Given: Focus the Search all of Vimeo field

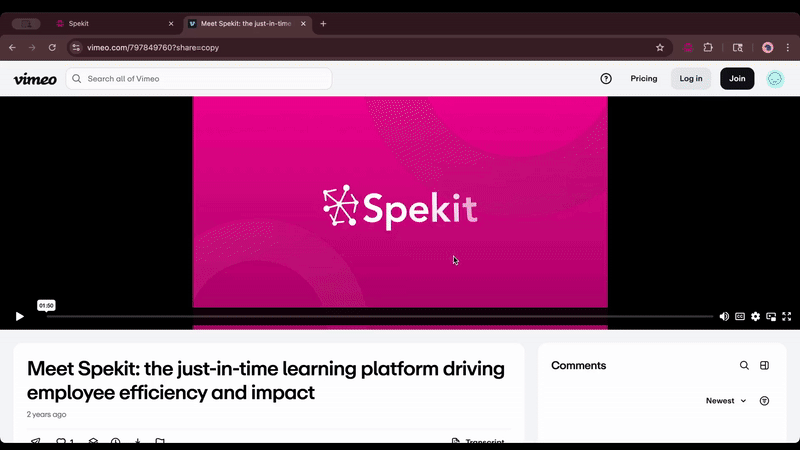Looking at the screenshot, I should coord(200,79).
